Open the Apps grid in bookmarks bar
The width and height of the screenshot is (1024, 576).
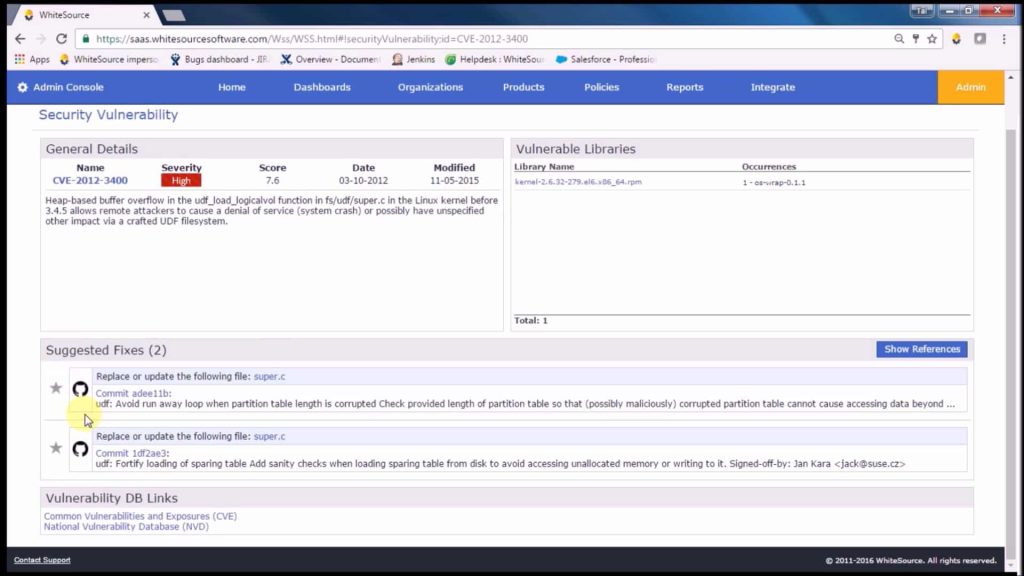32,59
